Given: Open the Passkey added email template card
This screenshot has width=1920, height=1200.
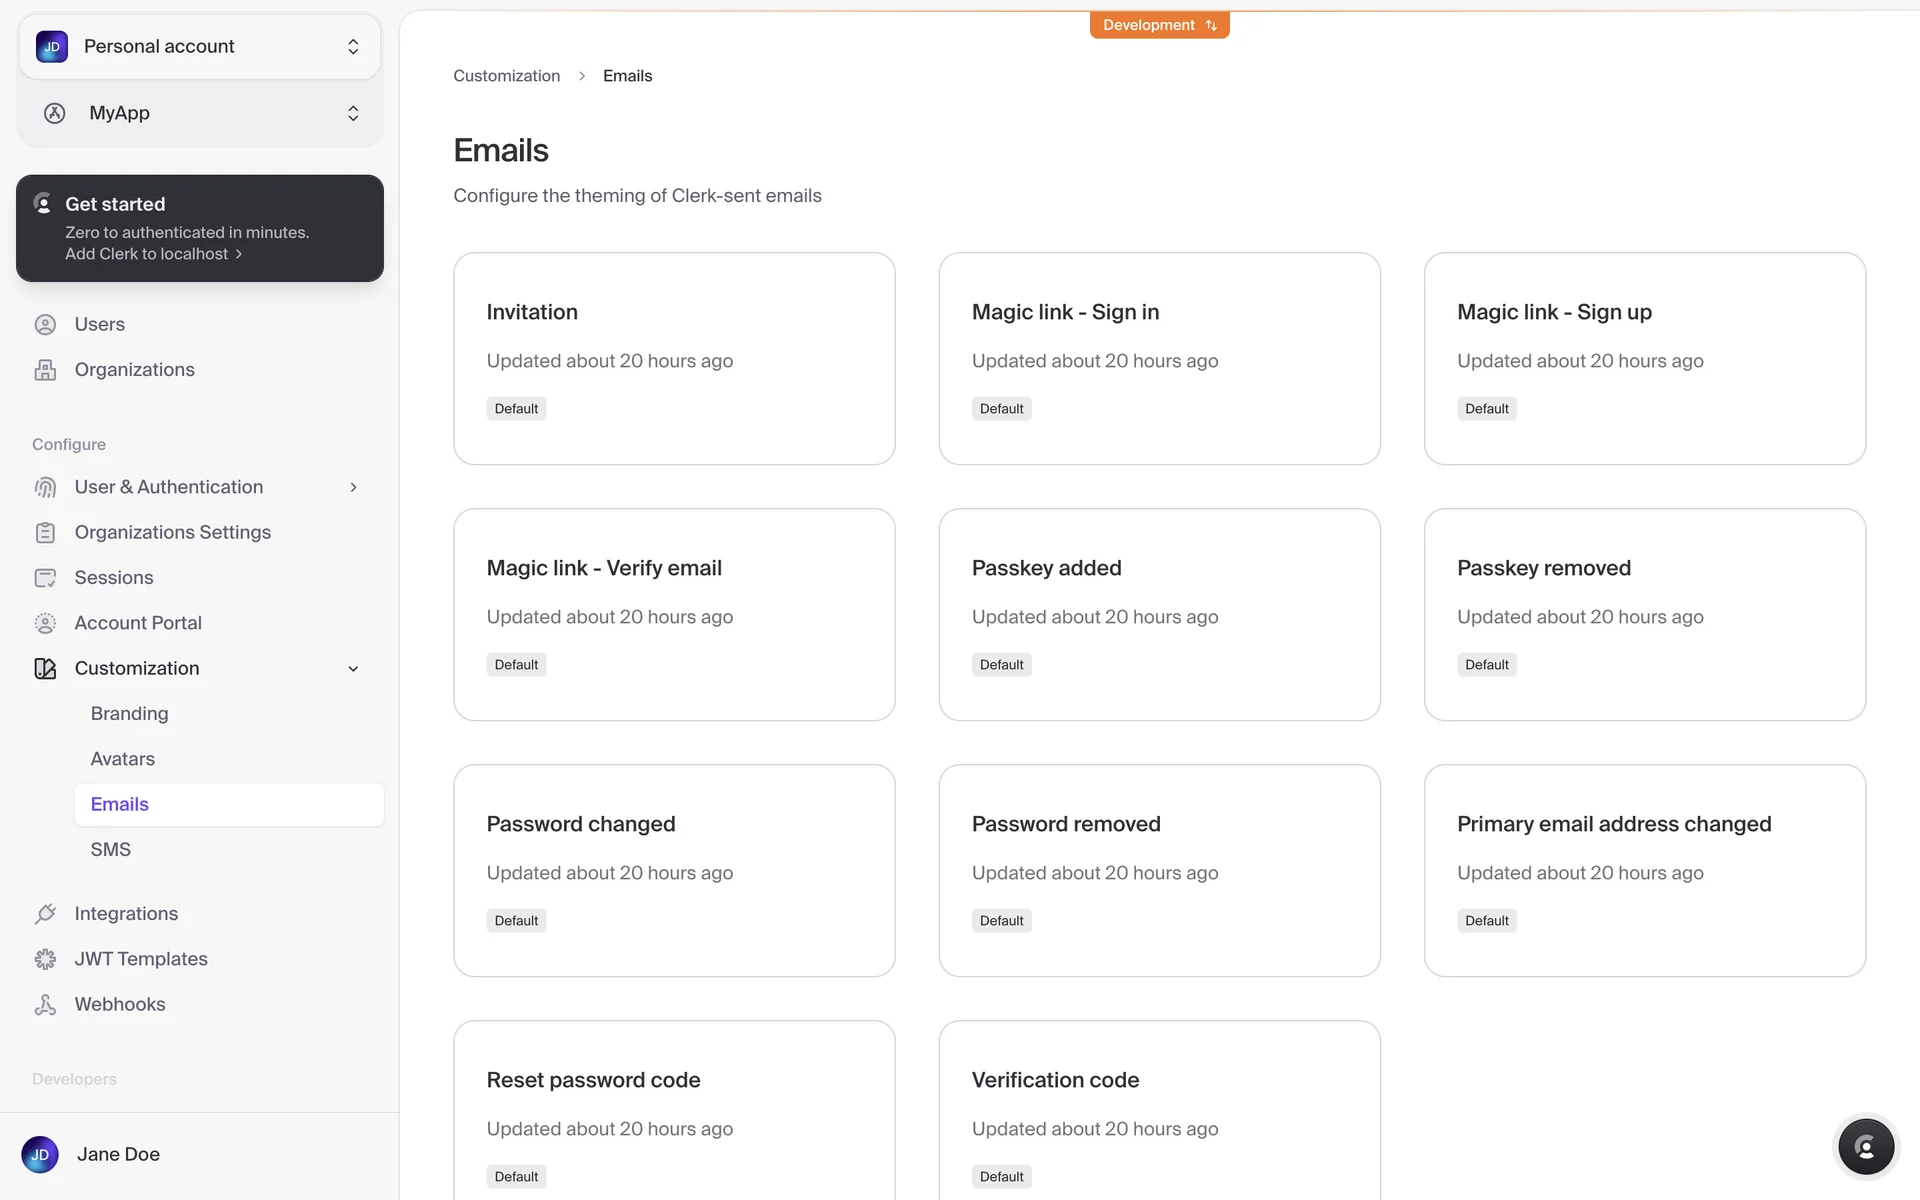Looking at the screenshot, I should pyautogui.click(x=1159, y=614).
